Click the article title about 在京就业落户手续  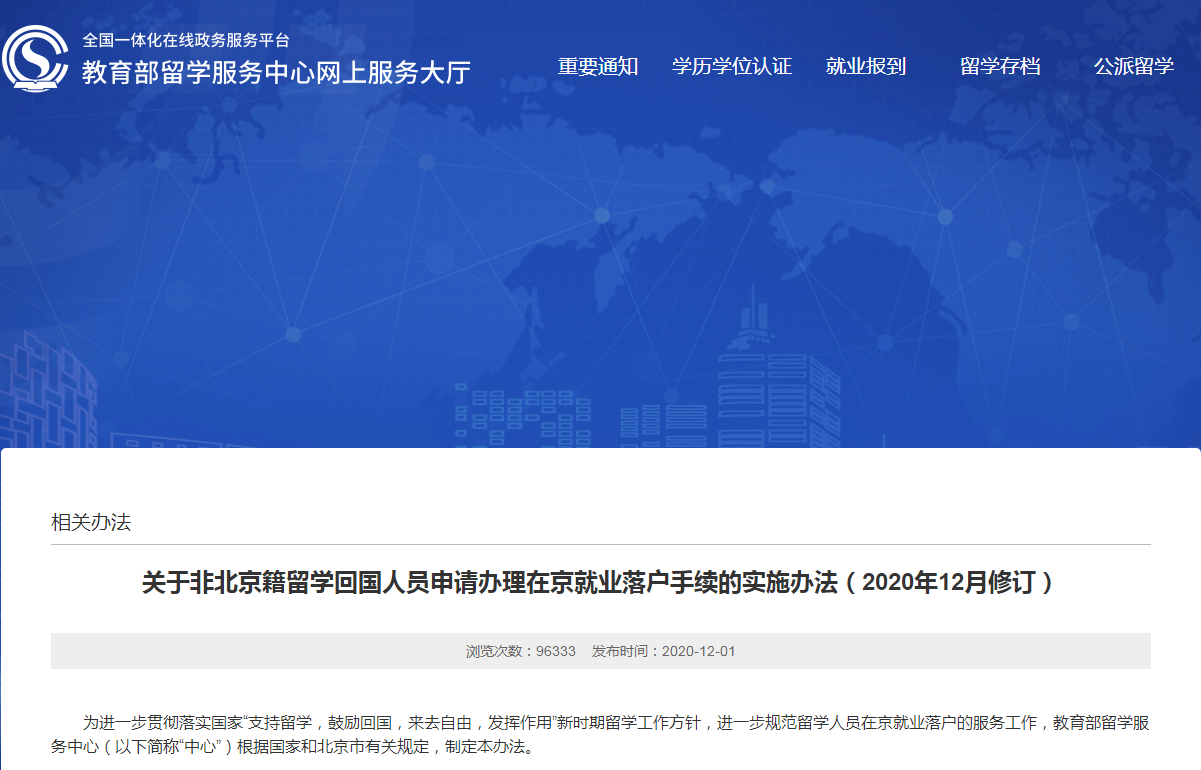598,583
